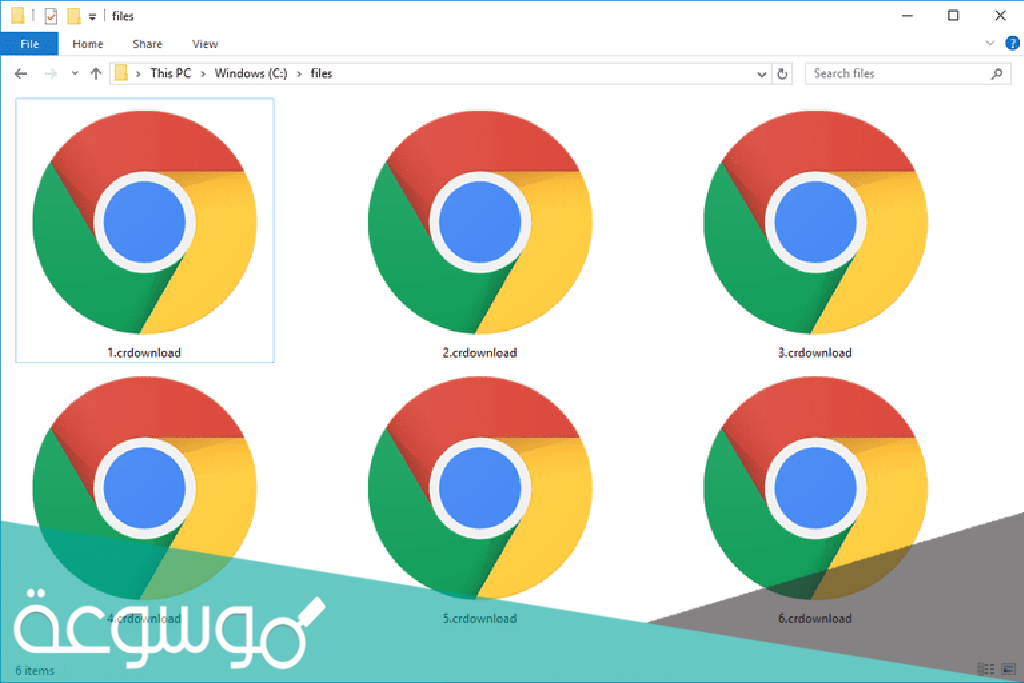Open the File menu
This screenshot has height=683, width=1024.
click(x=29, y=44)
